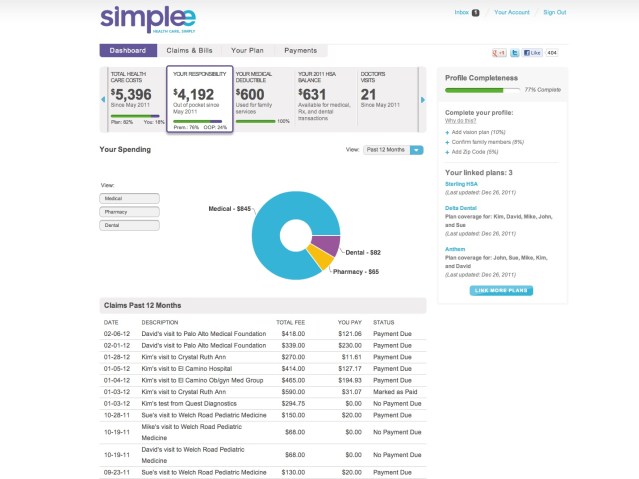This screenshot has width=639, height=479.
Task: Click the Google +1 share icon
Action: click(499, 53)
